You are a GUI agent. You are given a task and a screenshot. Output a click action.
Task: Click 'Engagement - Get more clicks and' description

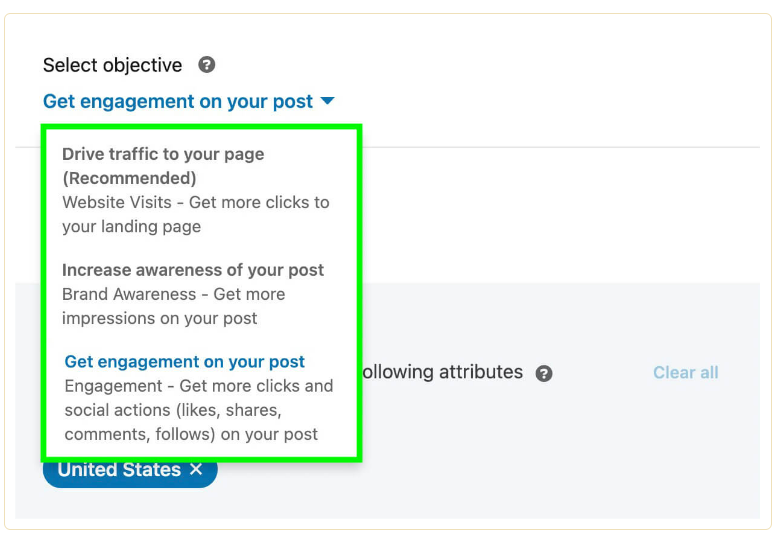tap(198, 386)
